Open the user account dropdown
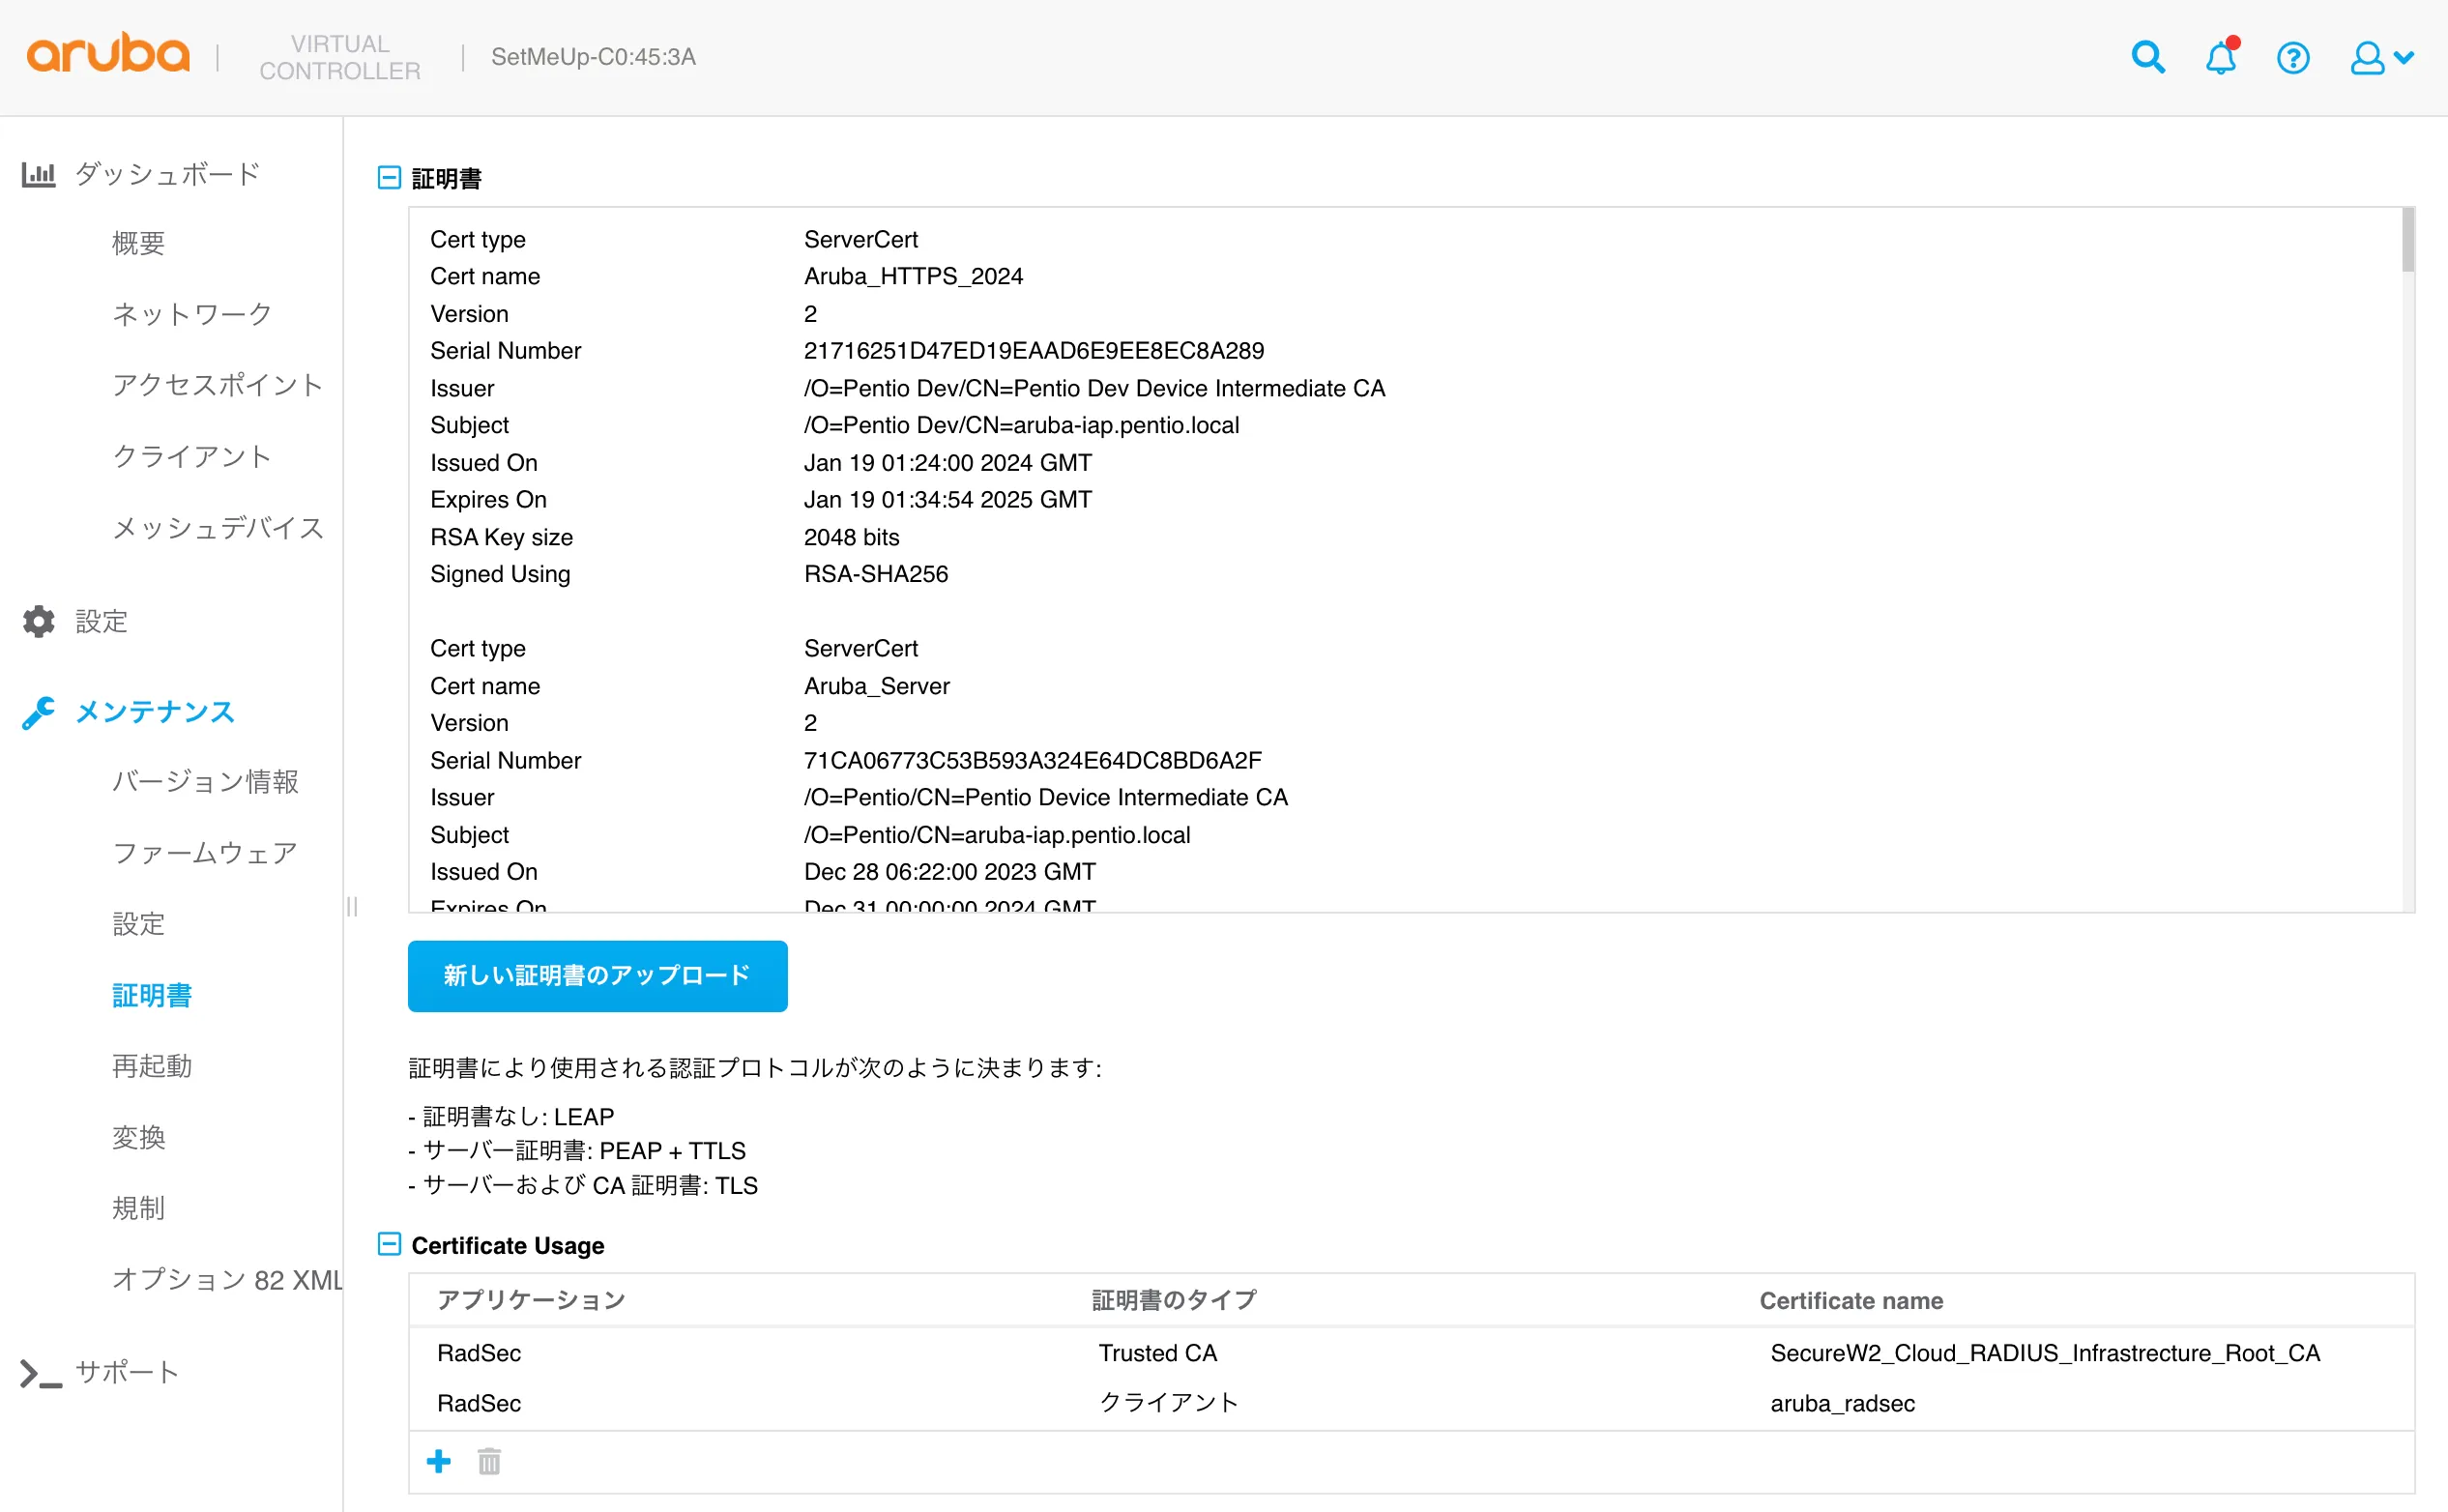Viewport: 2448px width, 1512px height. [2381, 58]
